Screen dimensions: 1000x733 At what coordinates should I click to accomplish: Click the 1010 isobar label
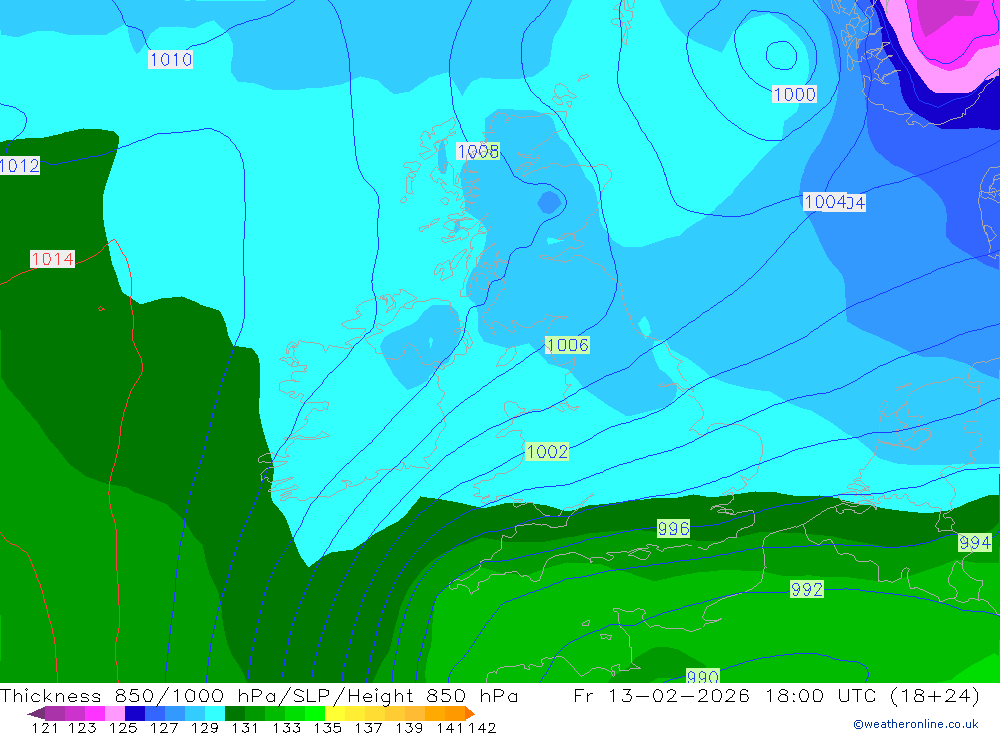pos(170,59)
